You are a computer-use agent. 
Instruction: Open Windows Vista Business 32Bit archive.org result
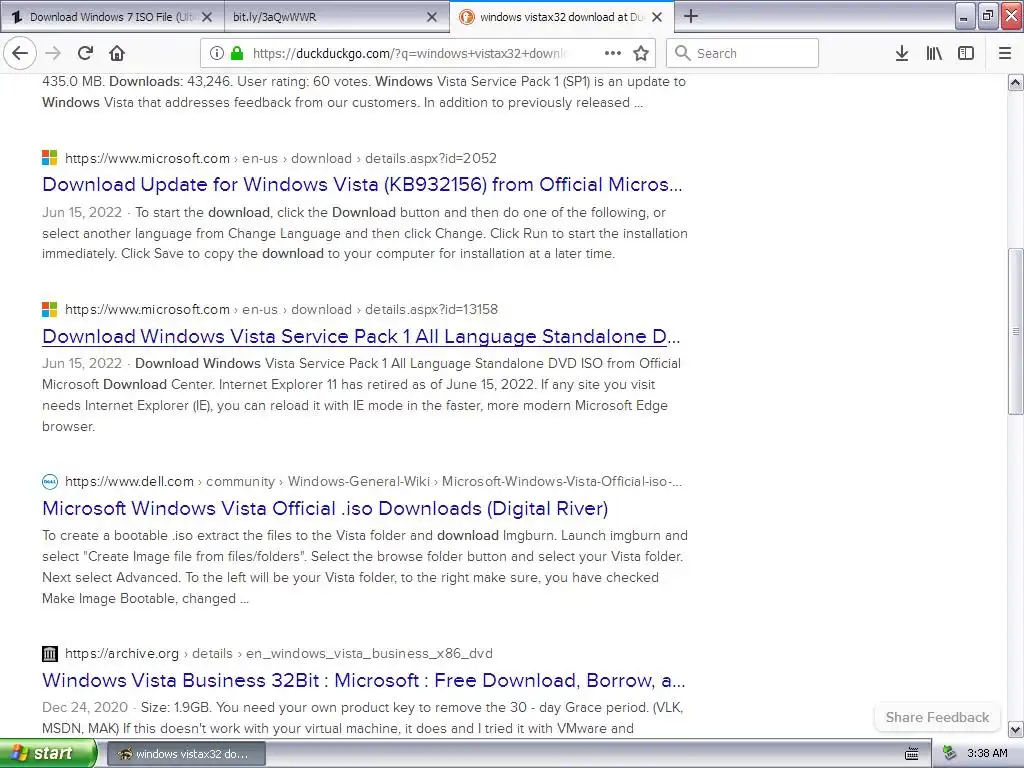[x=364, y=680]
